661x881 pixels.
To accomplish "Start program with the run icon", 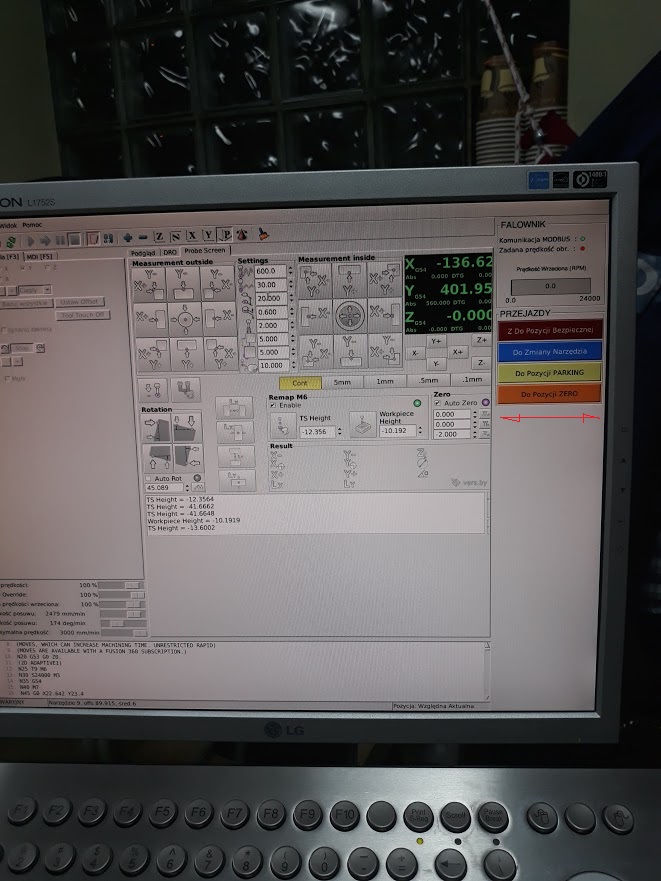I will click(x=30, y=240).
